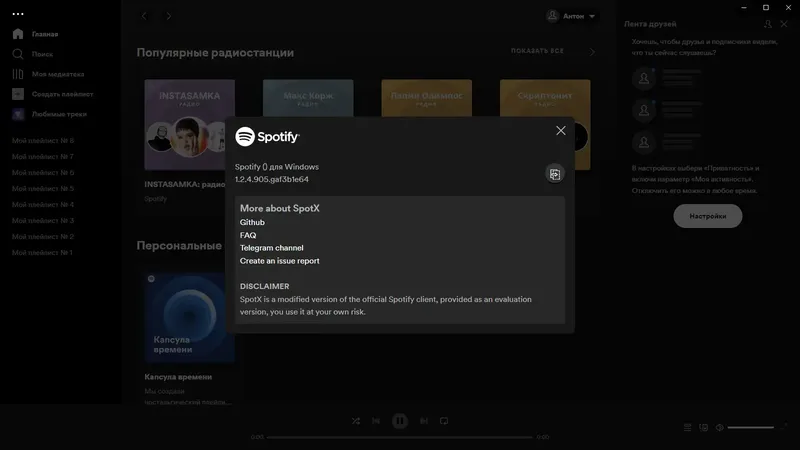
Task: Toggle repeat mode
Action: (x=444, y=421)
